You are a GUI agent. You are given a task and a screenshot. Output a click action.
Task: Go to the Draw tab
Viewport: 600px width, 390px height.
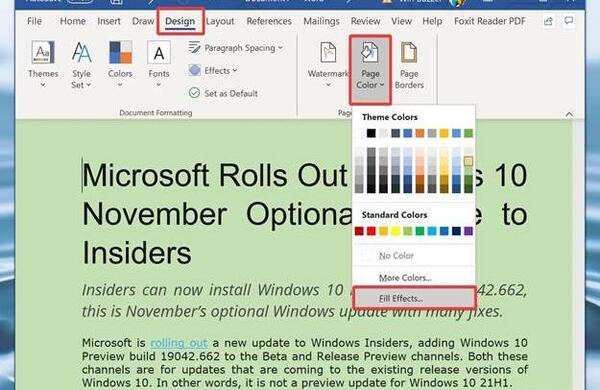tap(143, 21)
